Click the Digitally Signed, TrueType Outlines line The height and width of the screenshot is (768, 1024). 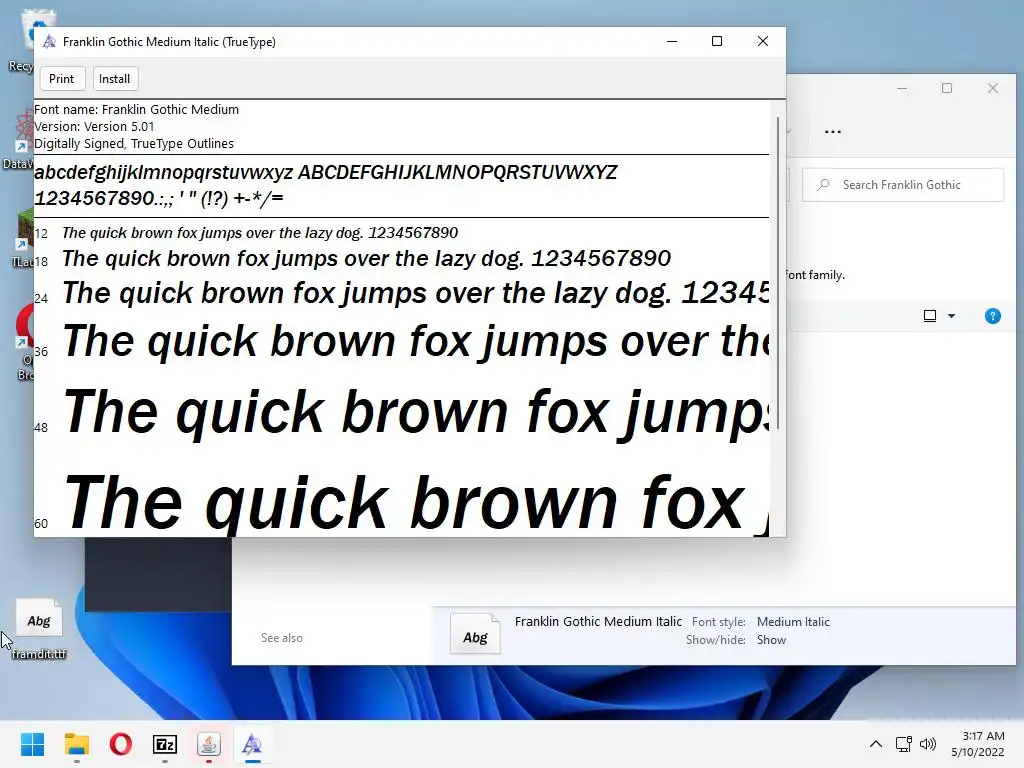[x=134, y=144]
